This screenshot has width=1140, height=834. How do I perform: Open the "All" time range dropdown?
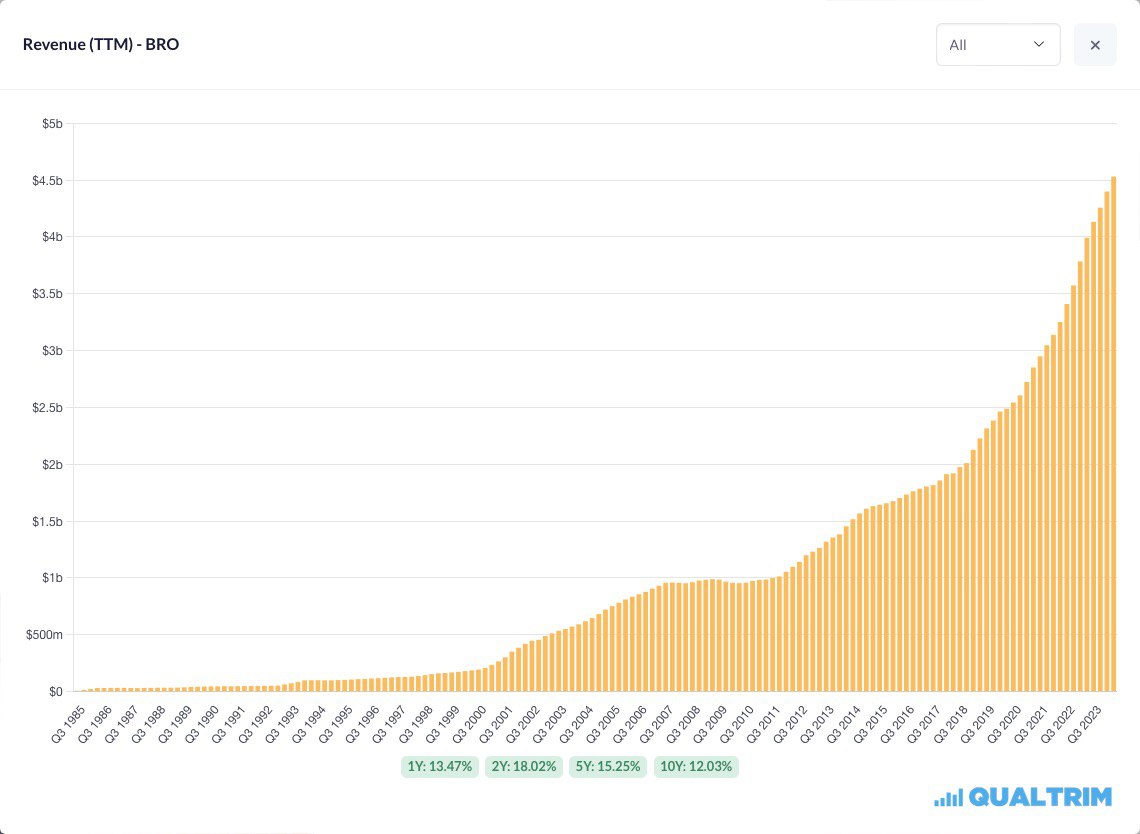[997, 45]
